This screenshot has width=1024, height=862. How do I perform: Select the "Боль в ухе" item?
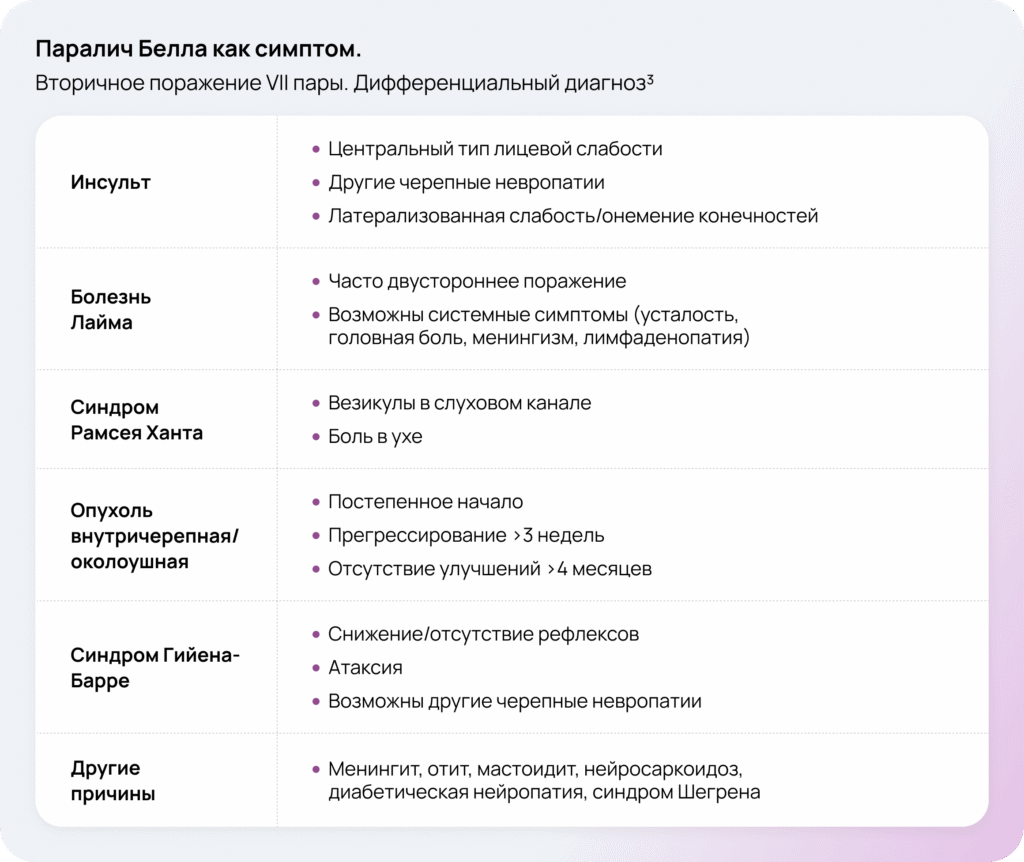(x=375, y=437)
